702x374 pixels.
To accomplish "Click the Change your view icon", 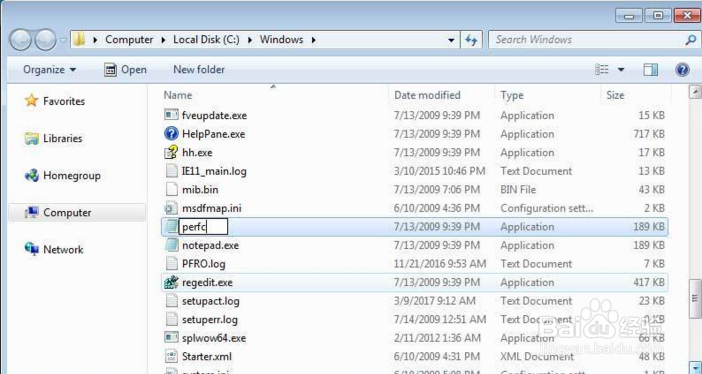I will point(602,69).
